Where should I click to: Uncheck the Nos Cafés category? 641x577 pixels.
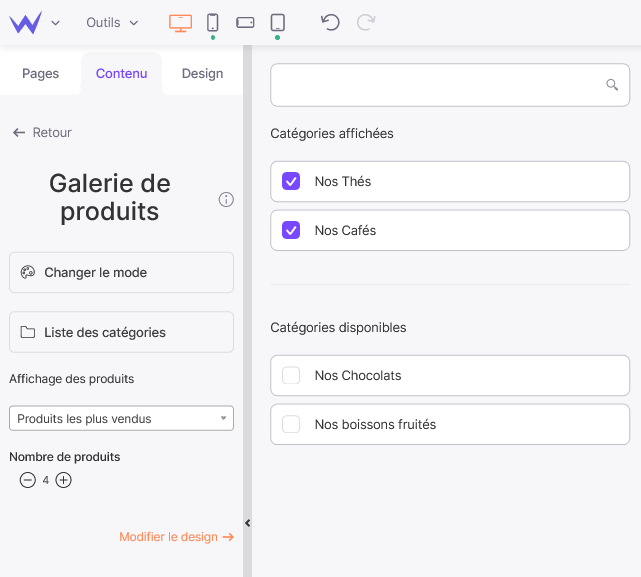[x=291, y=230]
